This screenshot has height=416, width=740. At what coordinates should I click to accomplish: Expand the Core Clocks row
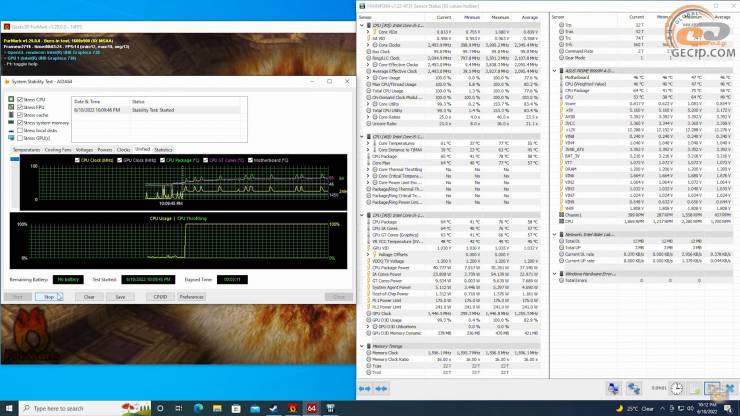click(x=368, y=45)
